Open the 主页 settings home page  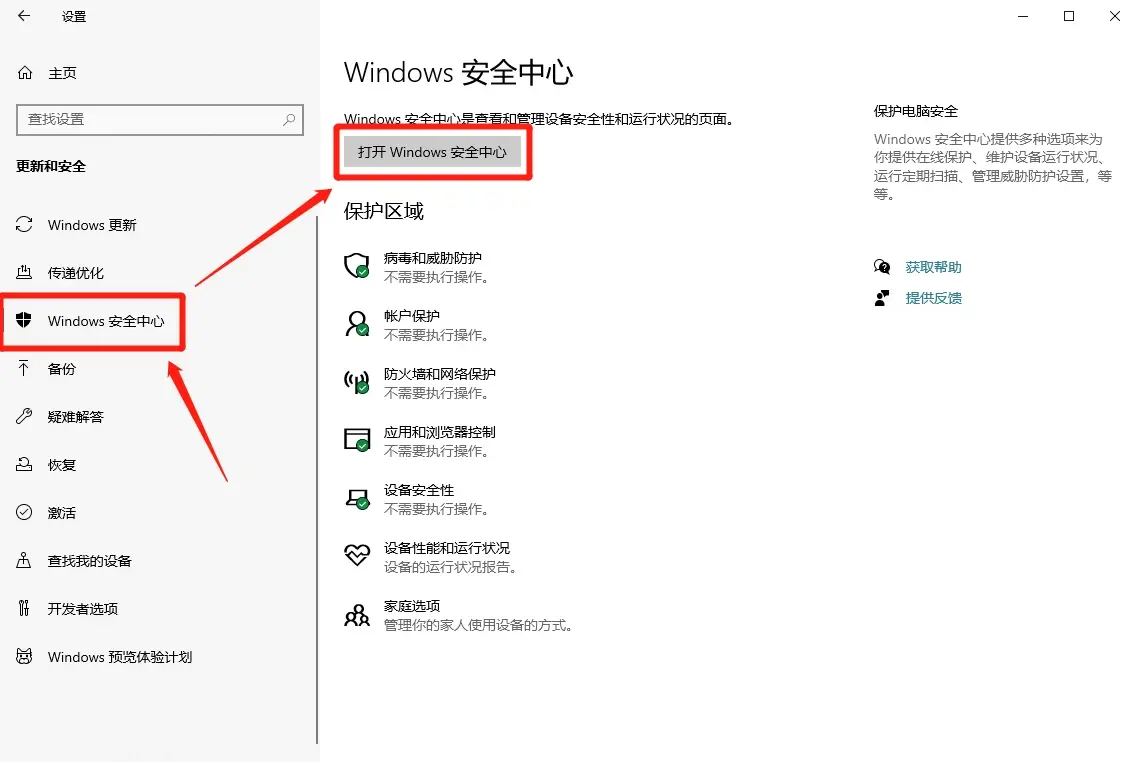62,73
